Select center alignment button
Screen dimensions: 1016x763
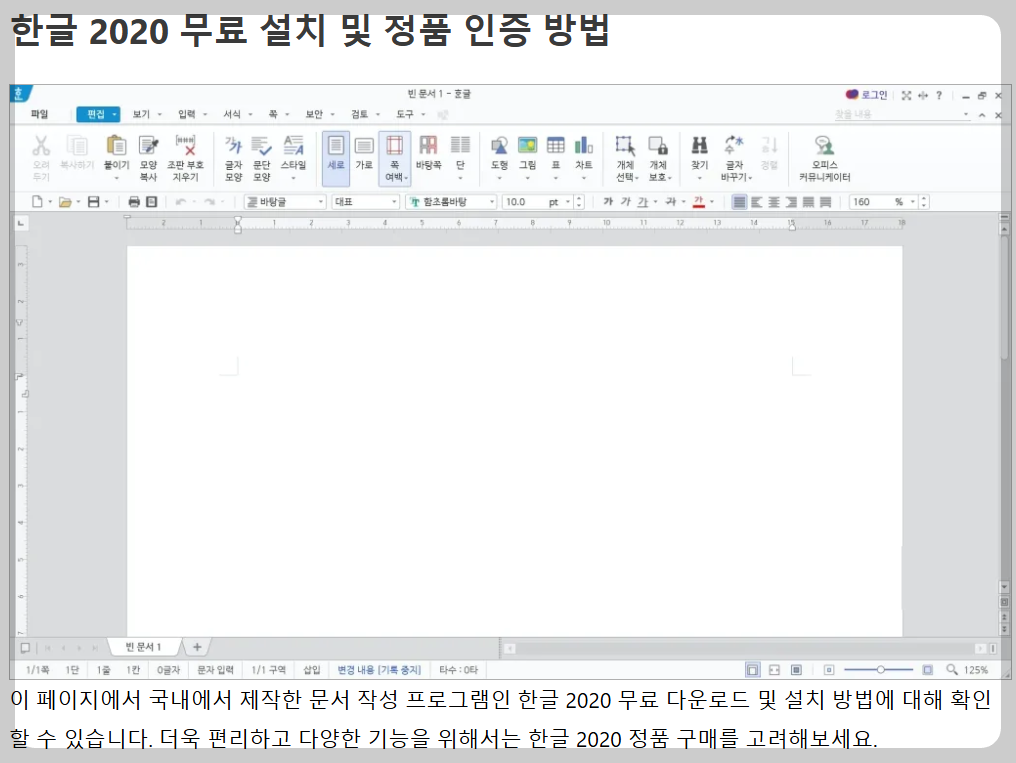pyautogui.click(x=774, y=202)
